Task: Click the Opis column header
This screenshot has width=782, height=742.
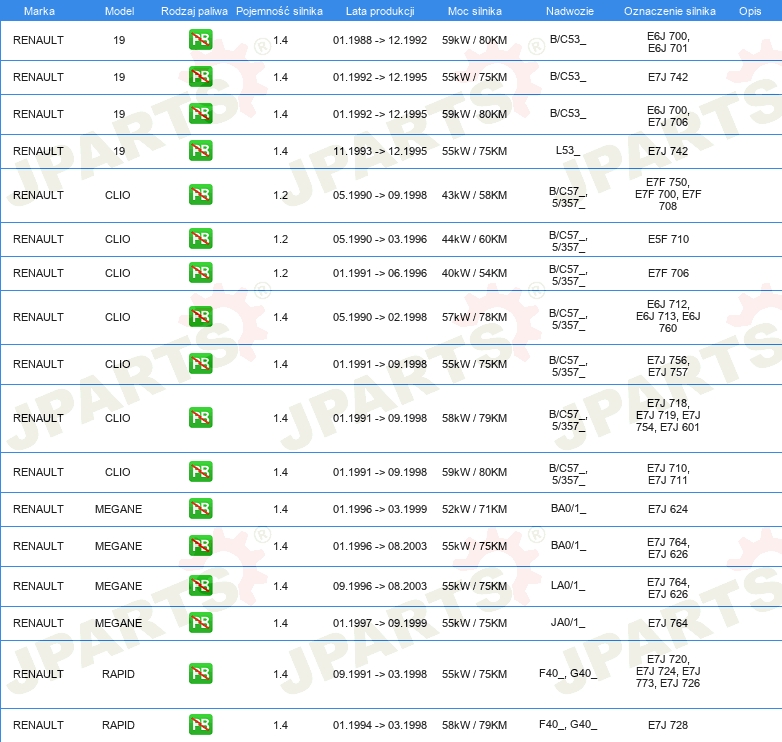Action: [x=750, y=11]
